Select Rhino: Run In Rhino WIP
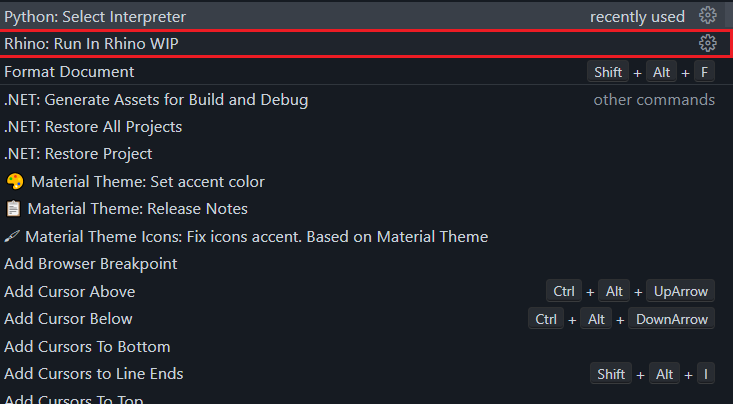This screenshot has height=404, width=733. click(92, 44)
